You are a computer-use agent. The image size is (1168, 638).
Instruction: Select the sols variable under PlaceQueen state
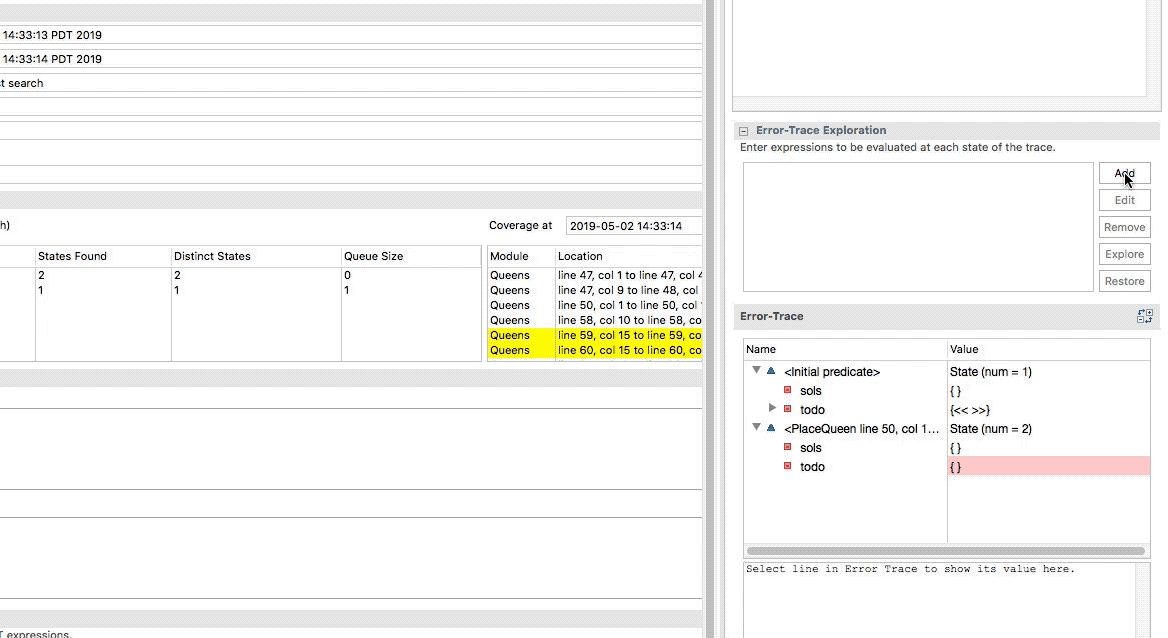tap(811, 448)
